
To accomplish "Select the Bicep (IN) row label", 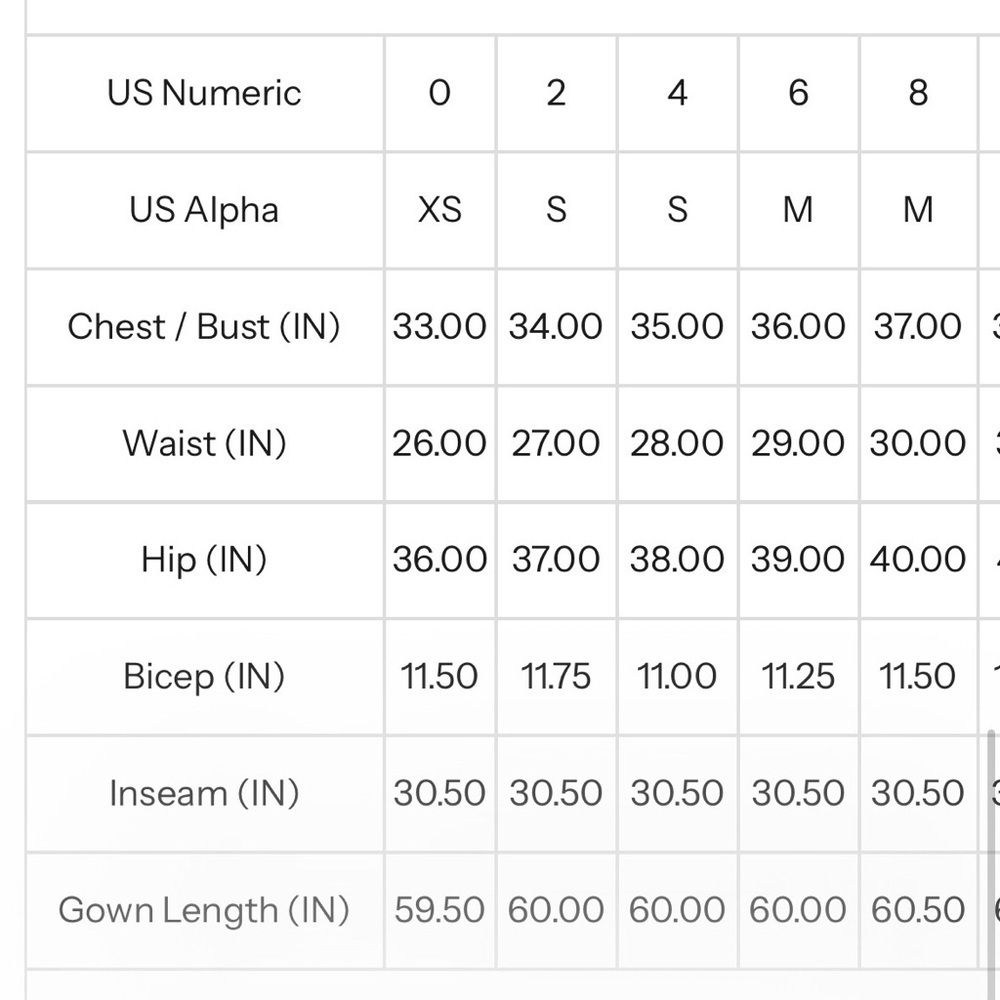I will click(204, 677).
